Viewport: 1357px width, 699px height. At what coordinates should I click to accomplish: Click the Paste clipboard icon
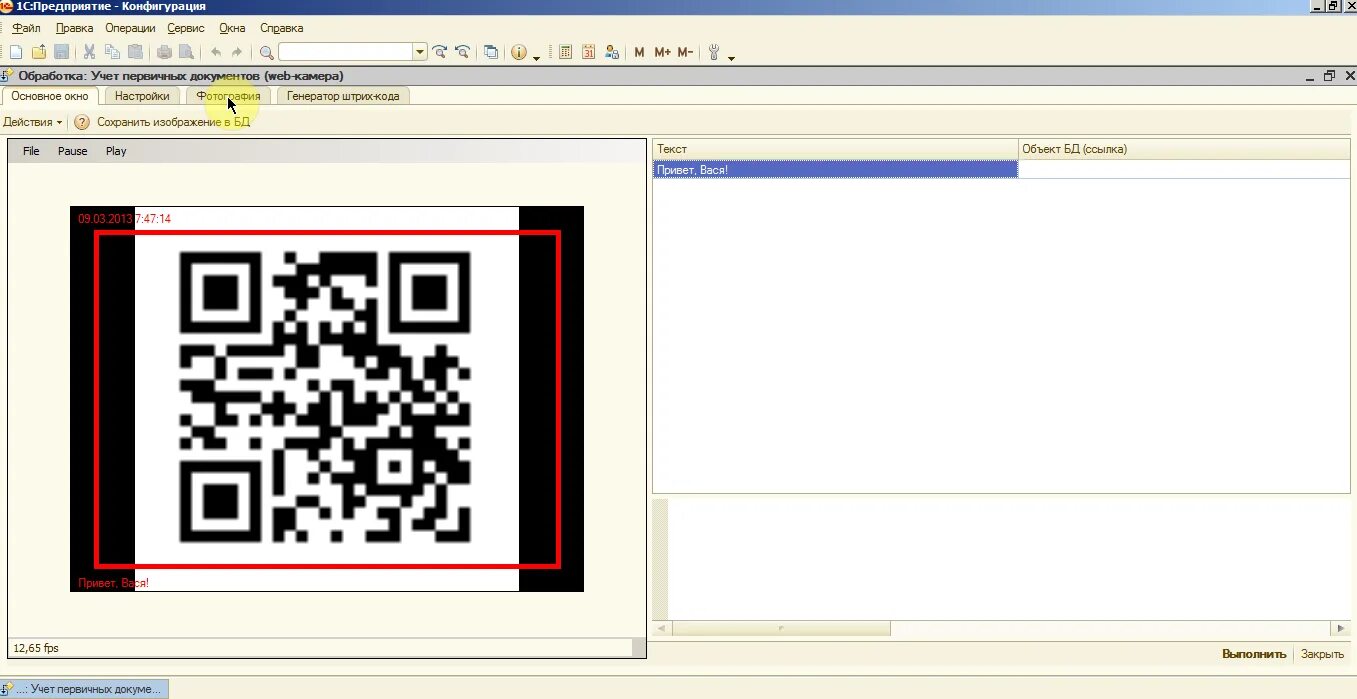135,52
